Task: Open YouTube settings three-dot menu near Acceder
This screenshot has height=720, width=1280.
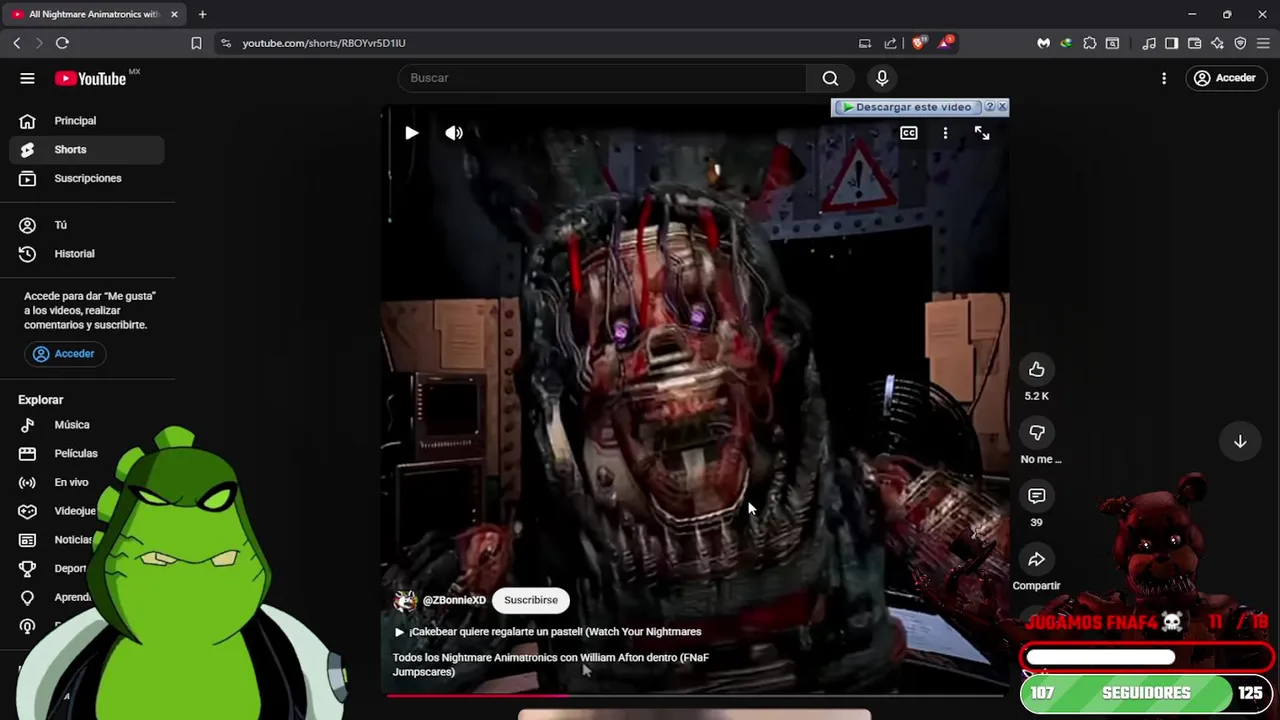Action: [1164, 78]
